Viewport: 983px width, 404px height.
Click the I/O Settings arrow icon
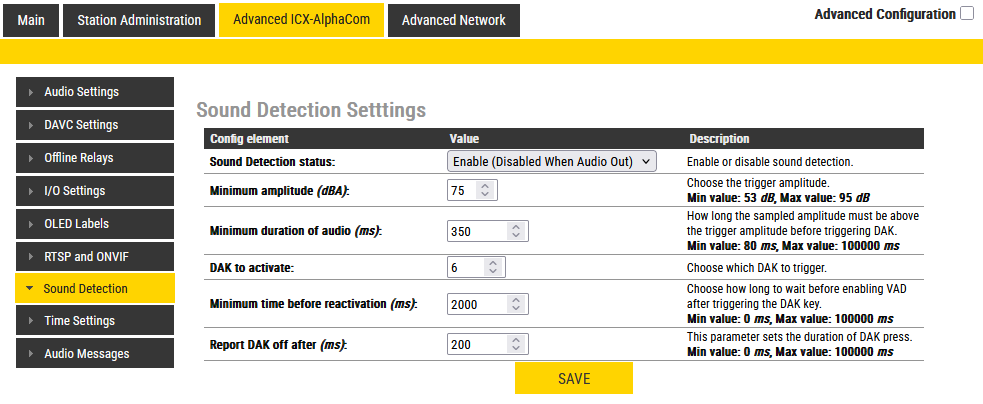32,191
